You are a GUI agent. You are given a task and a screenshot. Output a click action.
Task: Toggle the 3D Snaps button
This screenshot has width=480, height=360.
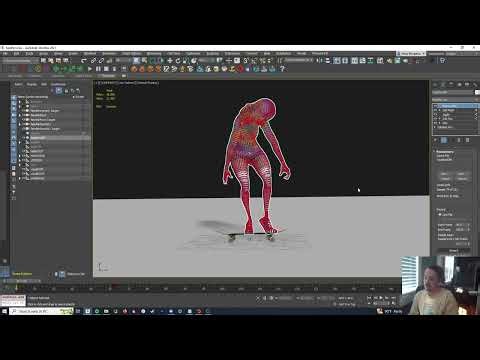(245, 60)
